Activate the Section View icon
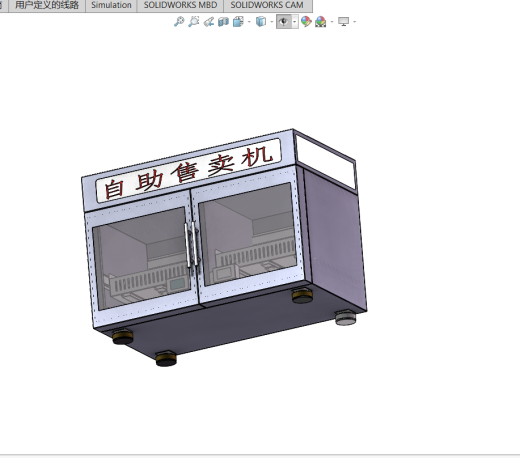Viewport: 520px width, 458px height. pos(223,22)
